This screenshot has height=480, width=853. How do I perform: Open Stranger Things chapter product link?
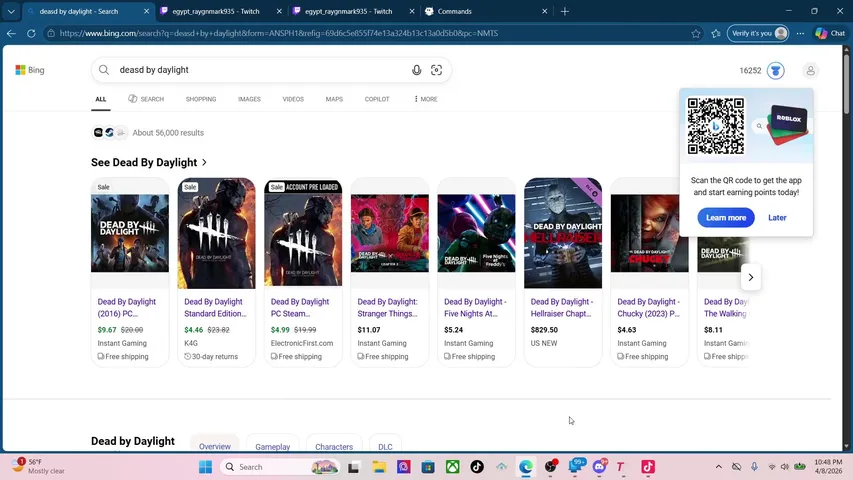(x=387, y=307)
